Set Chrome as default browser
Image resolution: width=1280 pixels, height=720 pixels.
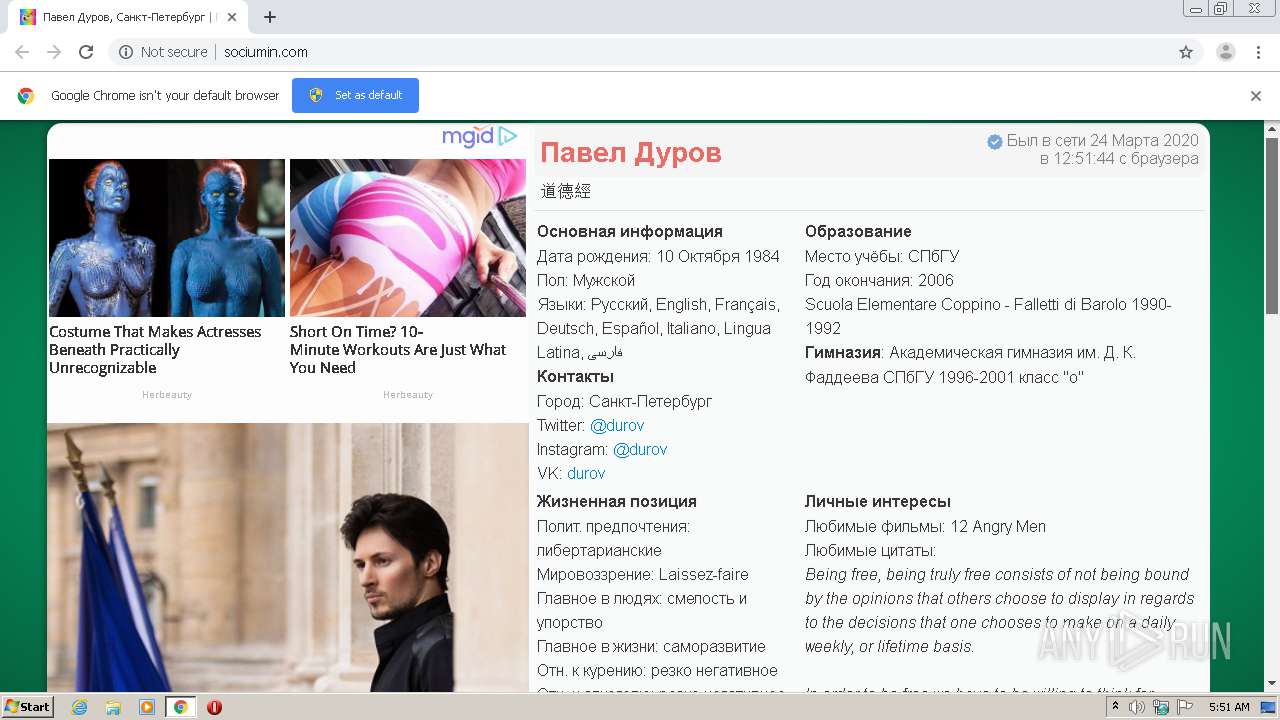(x=355, y=95)
